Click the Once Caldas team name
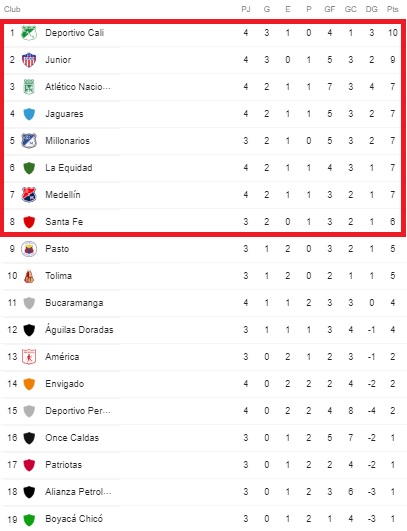Viewport: 407px width, 531px height. (72, 438)
